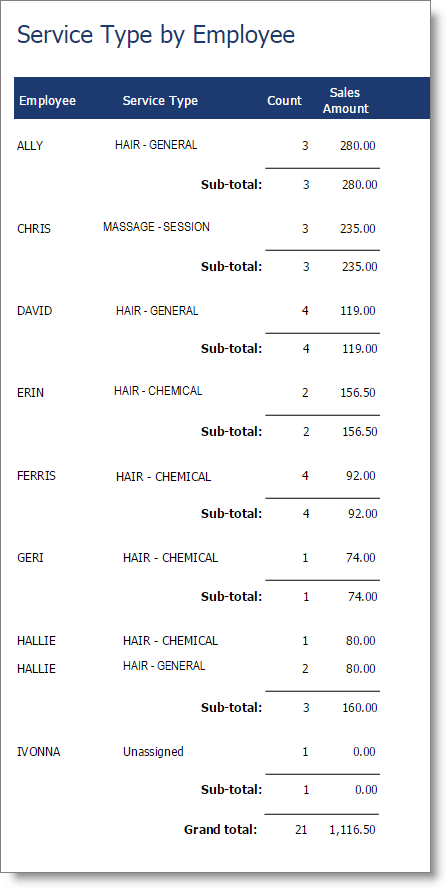
Task: Click the Grand total label
Action: pos(221,830)
